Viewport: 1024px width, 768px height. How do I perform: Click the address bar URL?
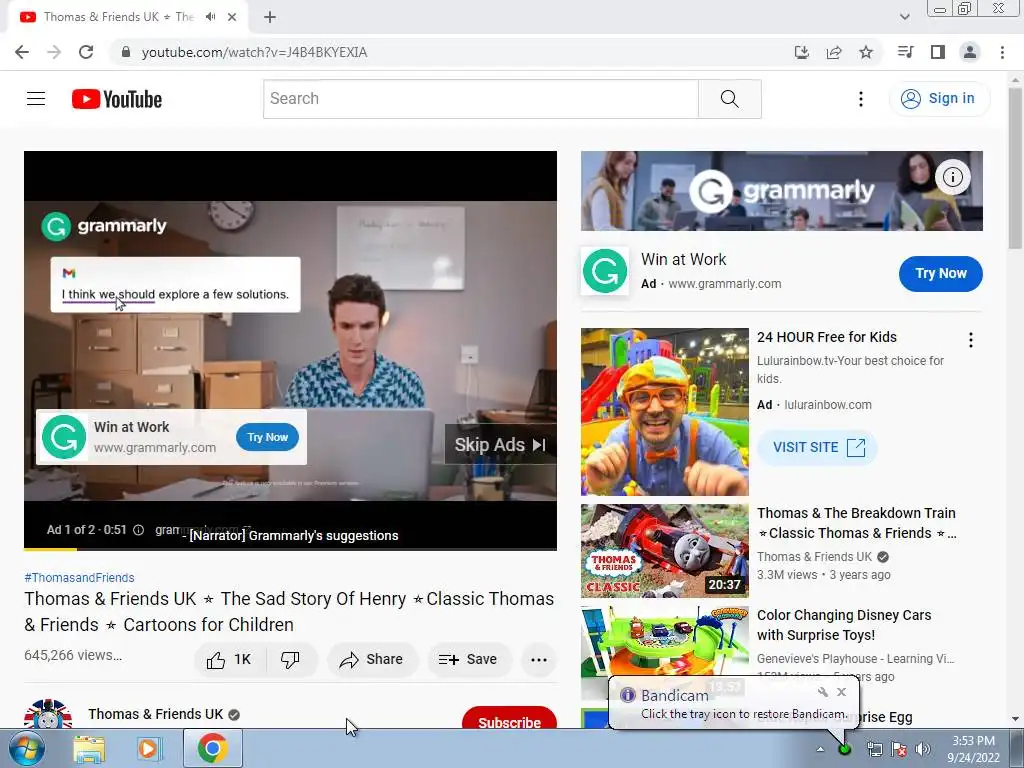pyautogui.click(x=254, y=52)
